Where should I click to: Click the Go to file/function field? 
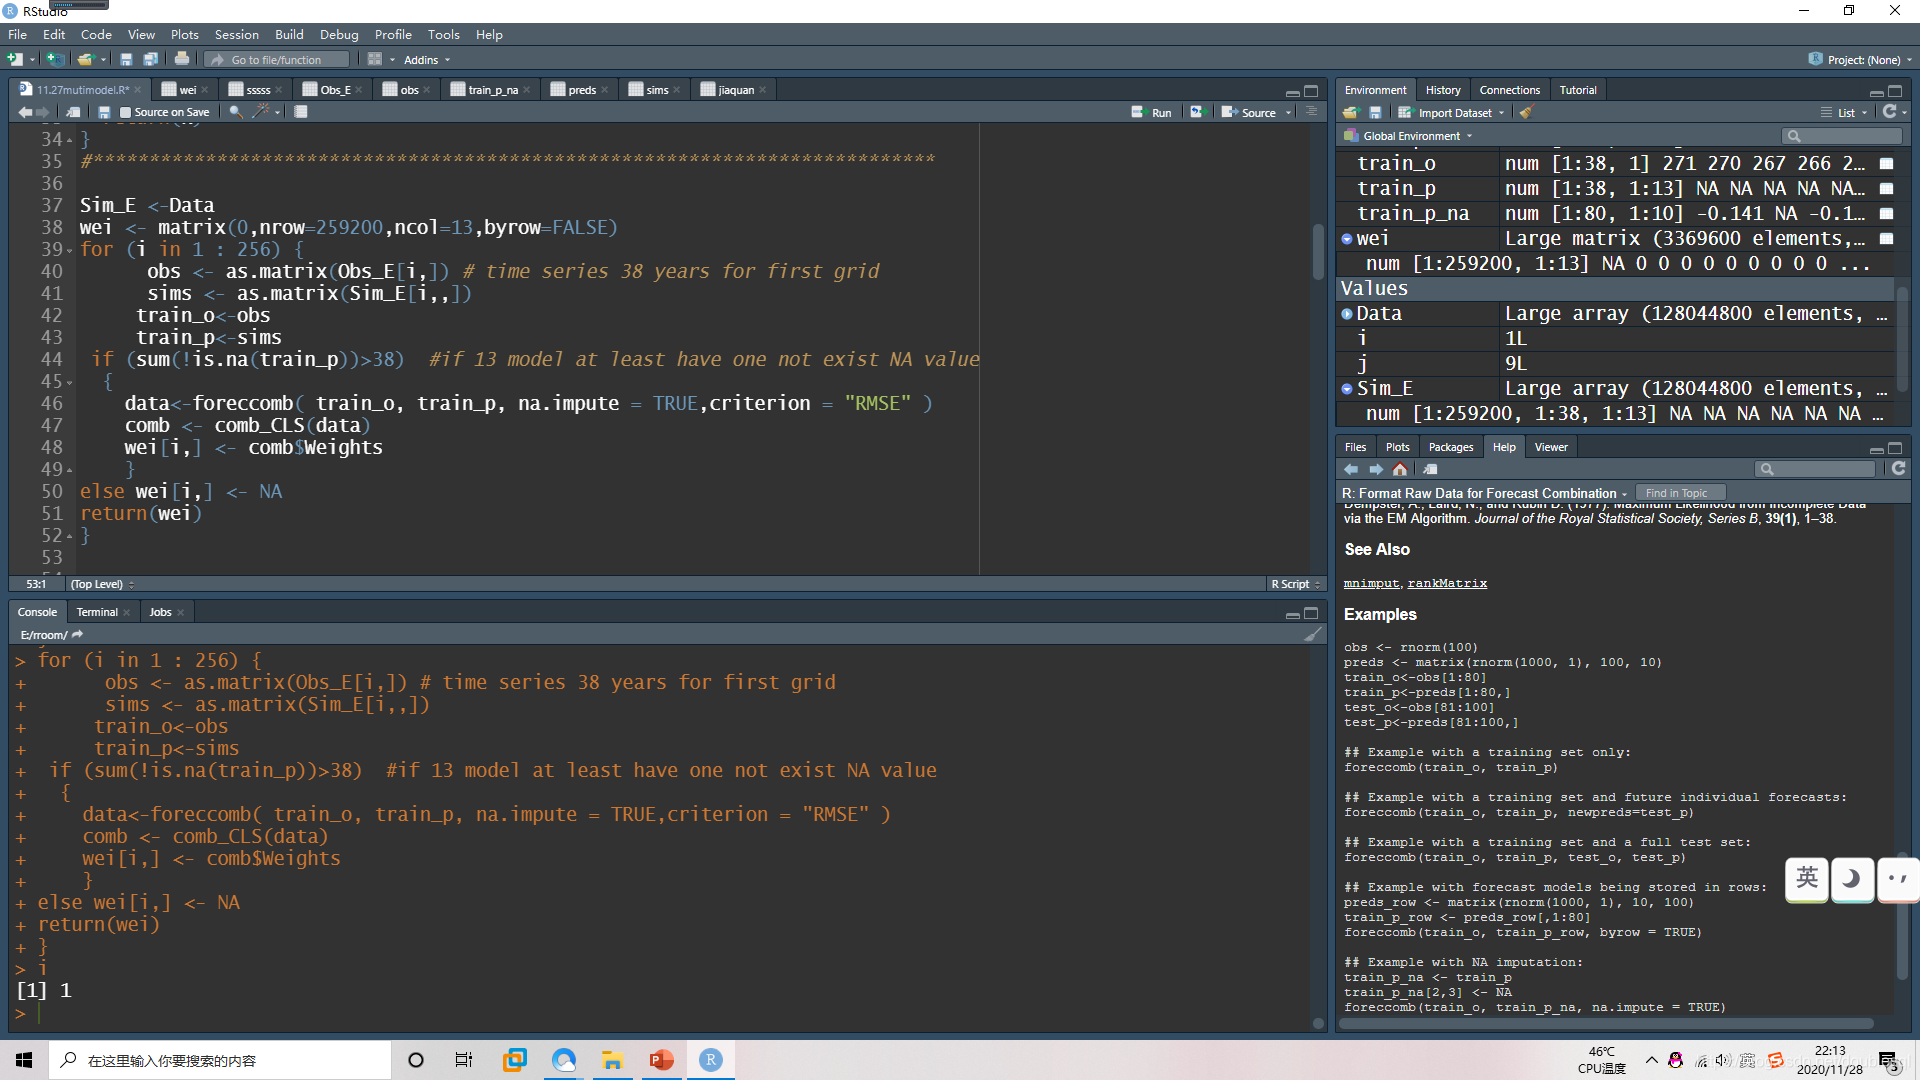click(278, 60)
